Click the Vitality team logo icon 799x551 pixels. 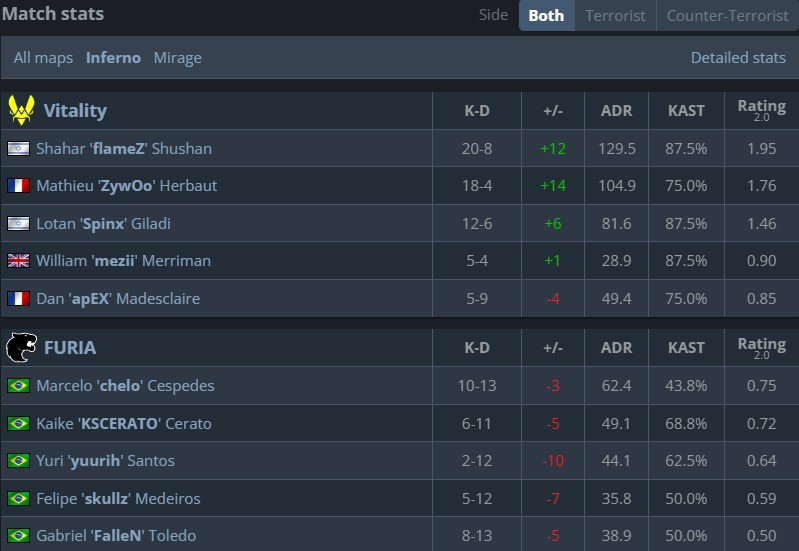(21, 110)
